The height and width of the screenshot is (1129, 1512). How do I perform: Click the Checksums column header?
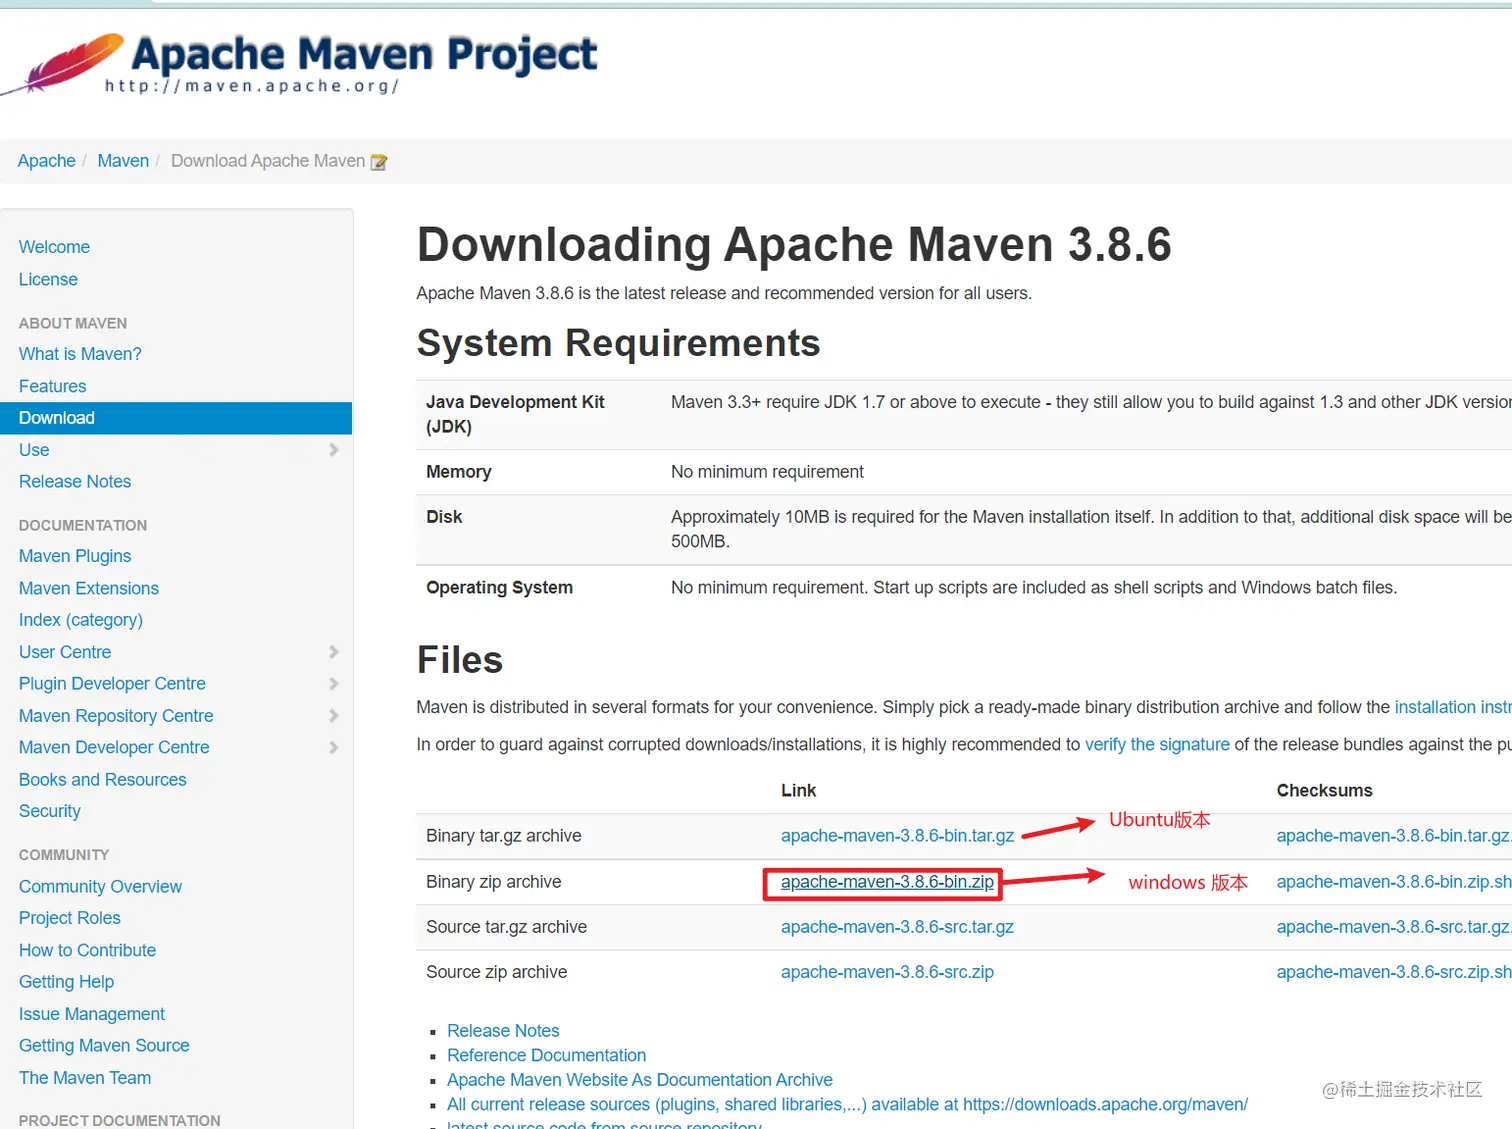[1324, 790]
